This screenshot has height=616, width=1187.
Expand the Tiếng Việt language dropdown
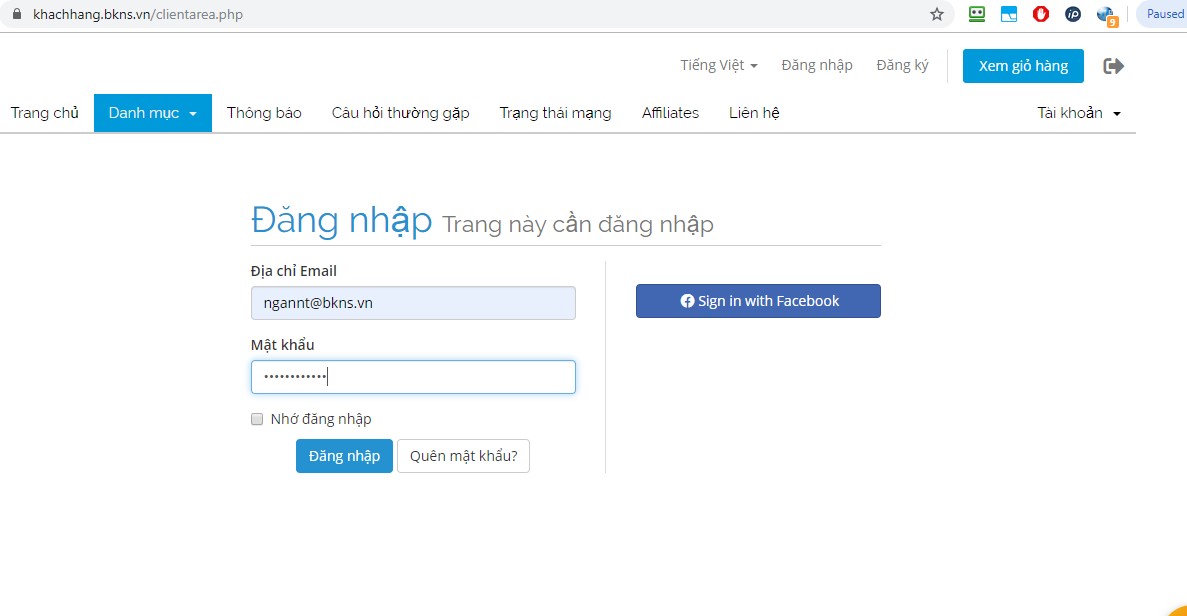[718, 65]
